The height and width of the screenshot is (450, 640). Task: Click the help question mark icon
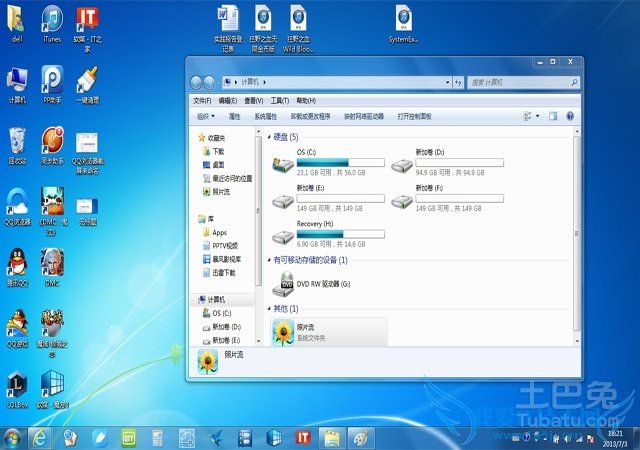[569, 116]
